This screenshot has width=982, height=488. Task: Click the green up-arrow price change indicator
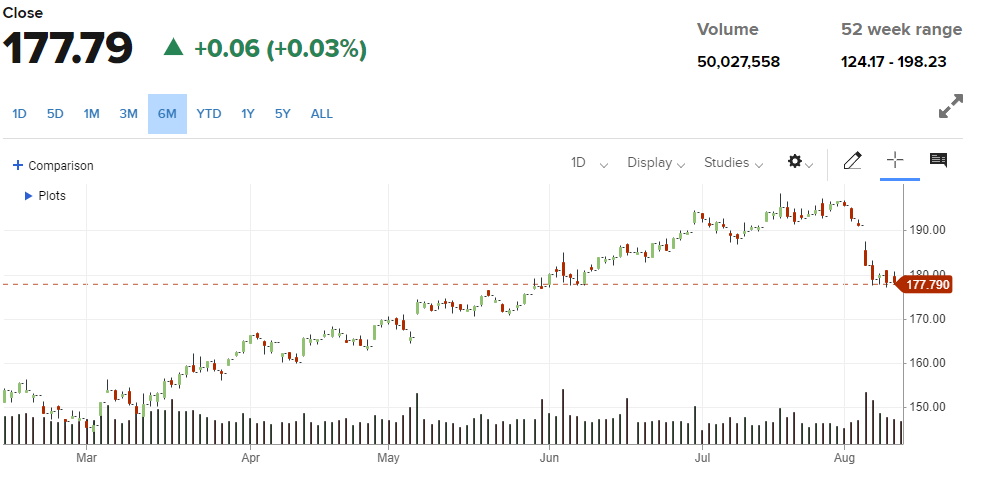click(x=174, y=47)
